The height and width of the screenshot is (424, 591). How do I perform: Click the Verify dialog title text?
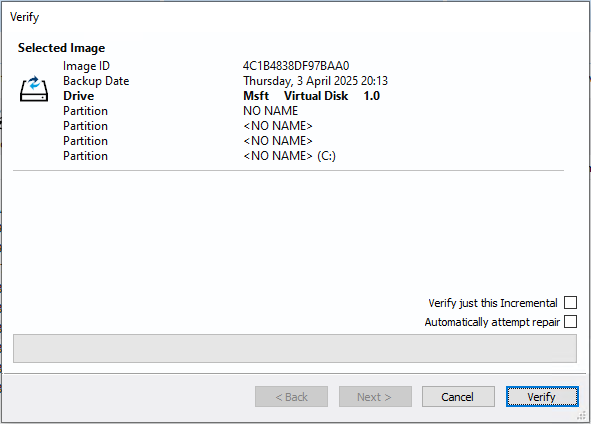pos(24,17)
